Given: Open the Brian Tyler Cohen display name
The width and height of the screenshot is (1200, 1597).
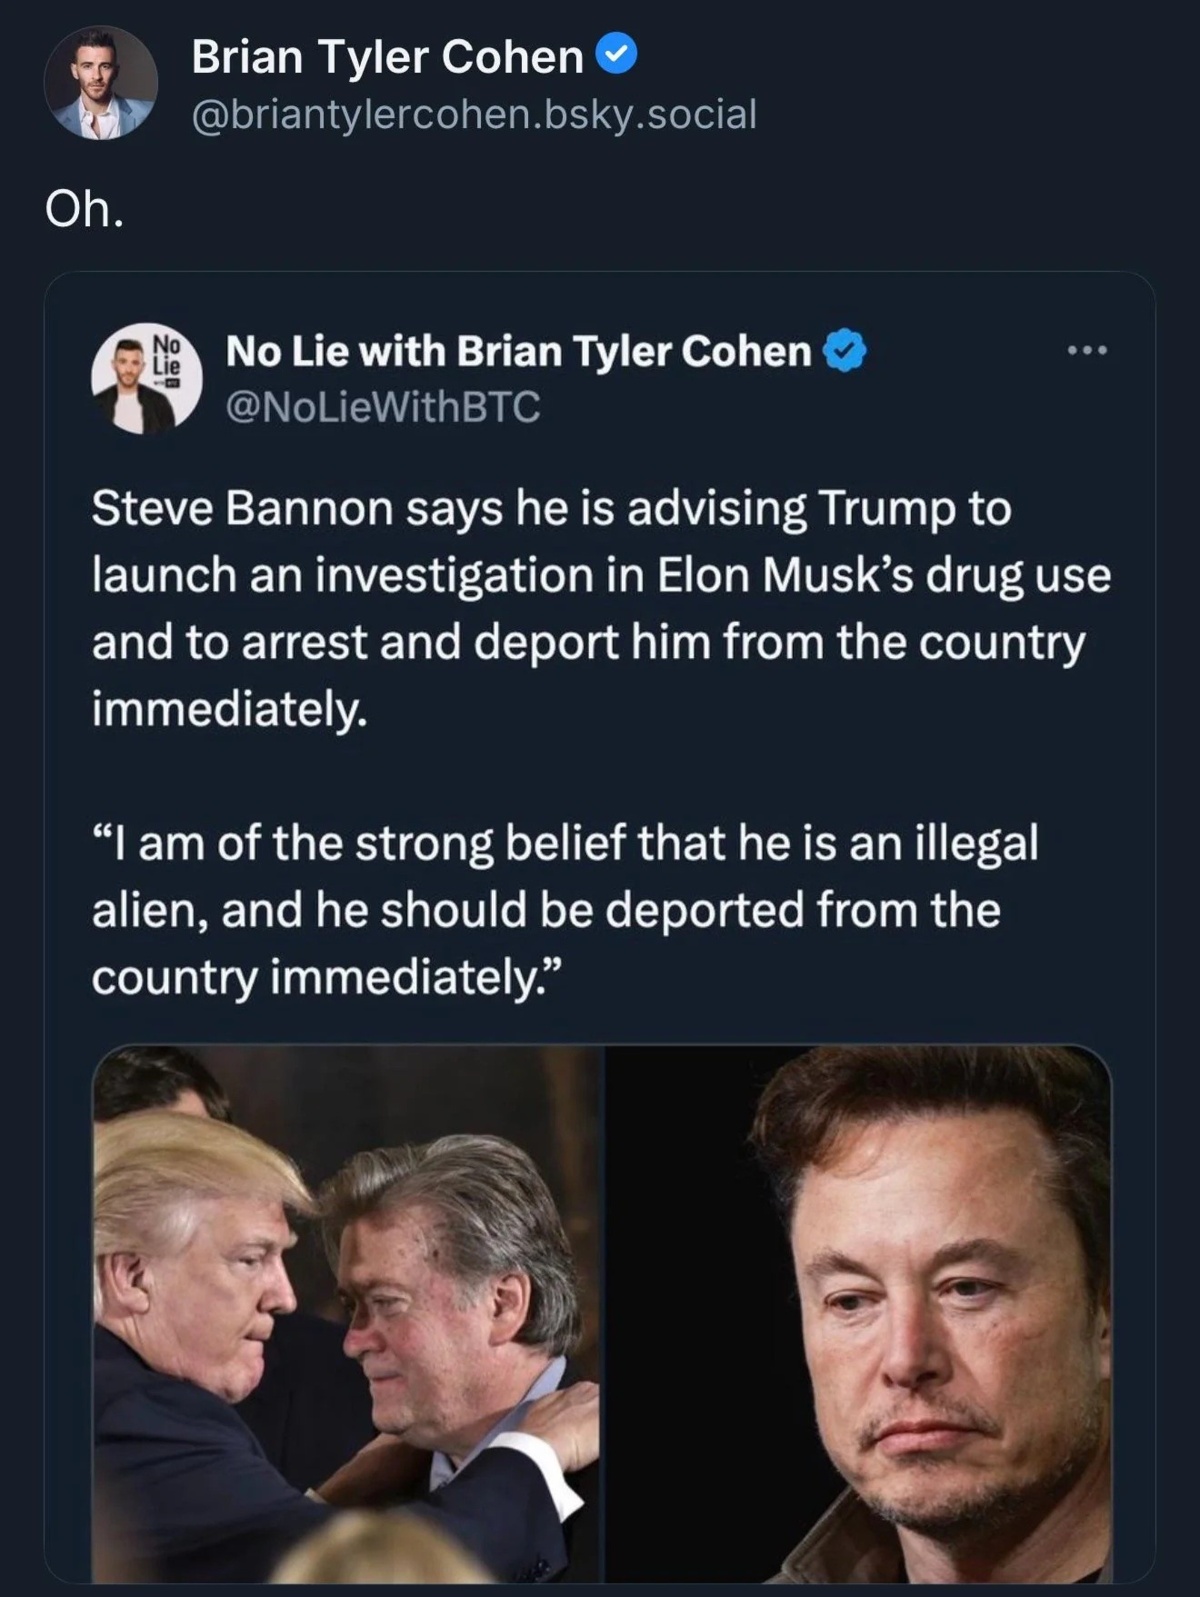Looking at the screenshot, I should pyautogui.click(x=387, y=57).
